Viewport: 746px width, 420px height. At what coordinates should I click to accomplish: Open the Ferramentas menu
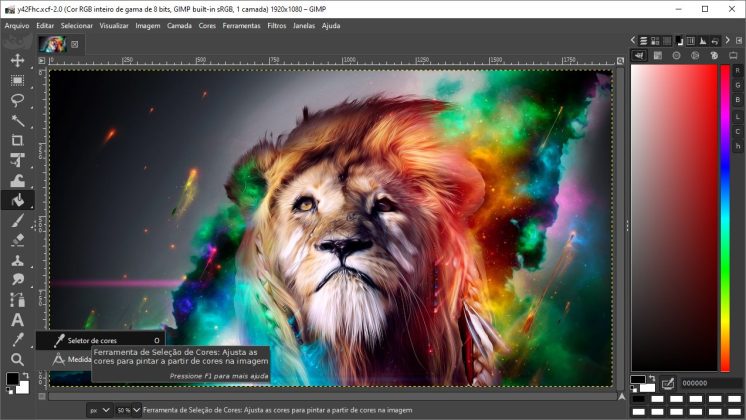point(241,26)
